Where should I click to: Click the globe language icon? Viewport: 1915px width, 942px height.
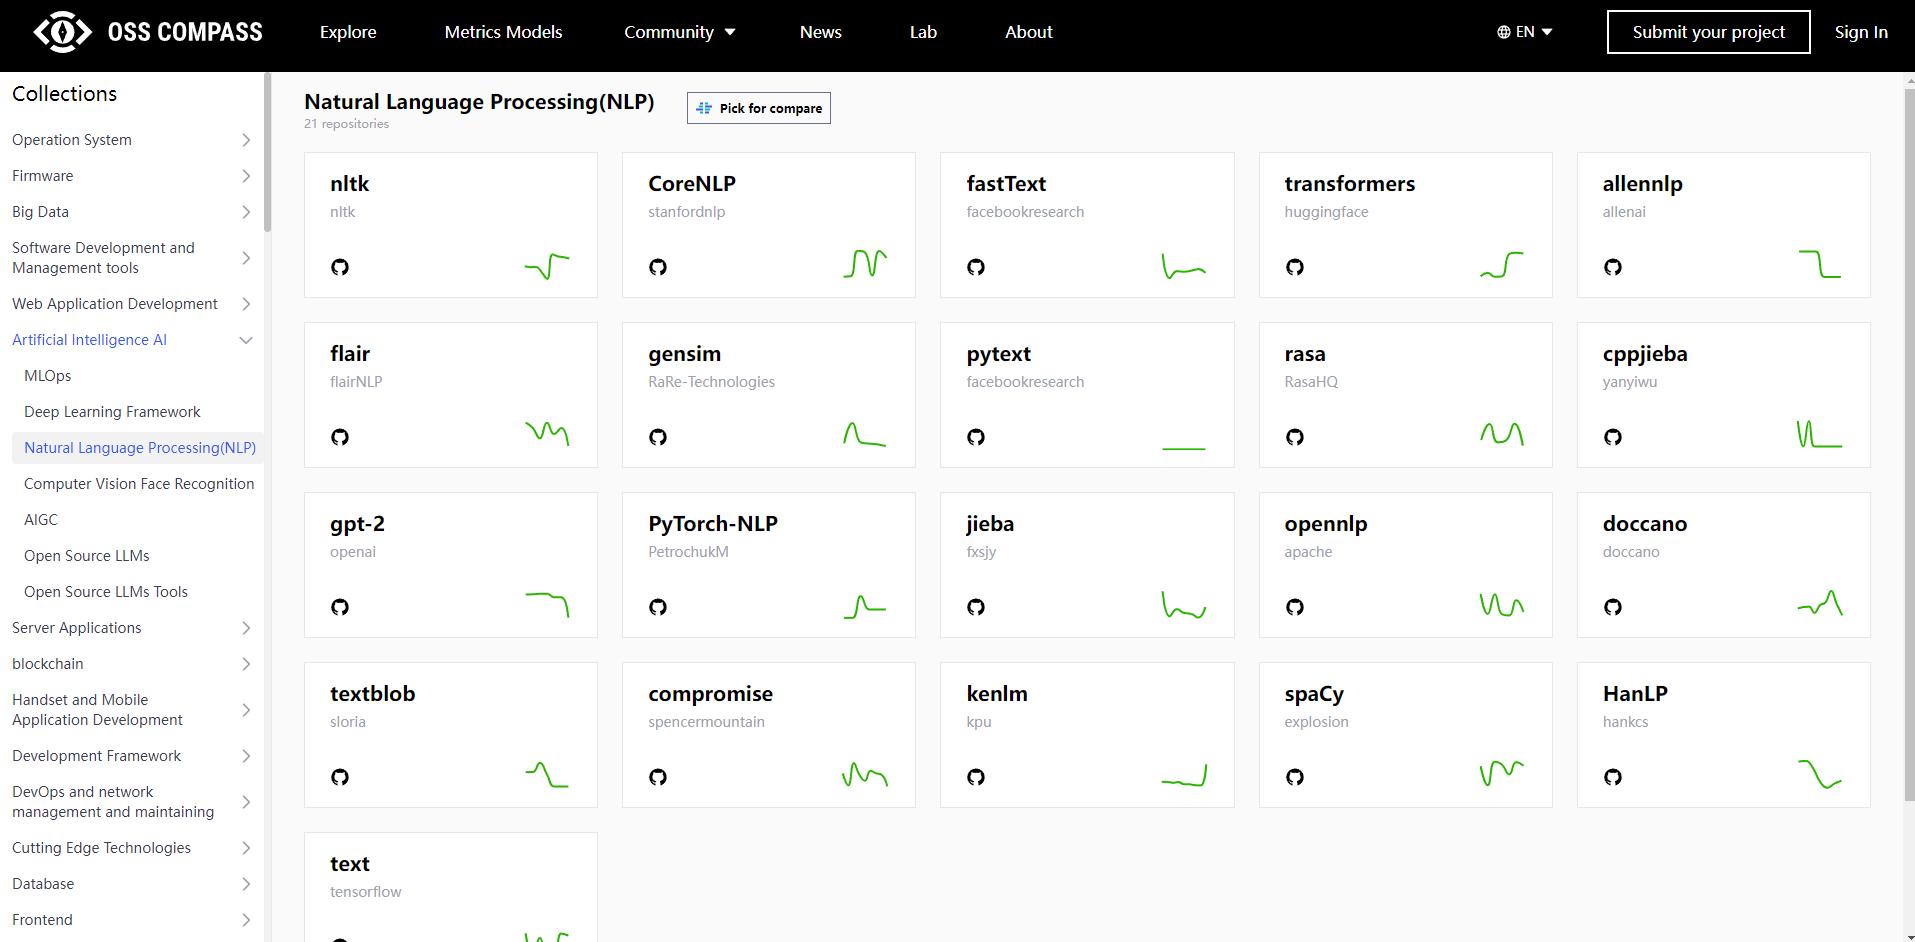(1503, 32)
